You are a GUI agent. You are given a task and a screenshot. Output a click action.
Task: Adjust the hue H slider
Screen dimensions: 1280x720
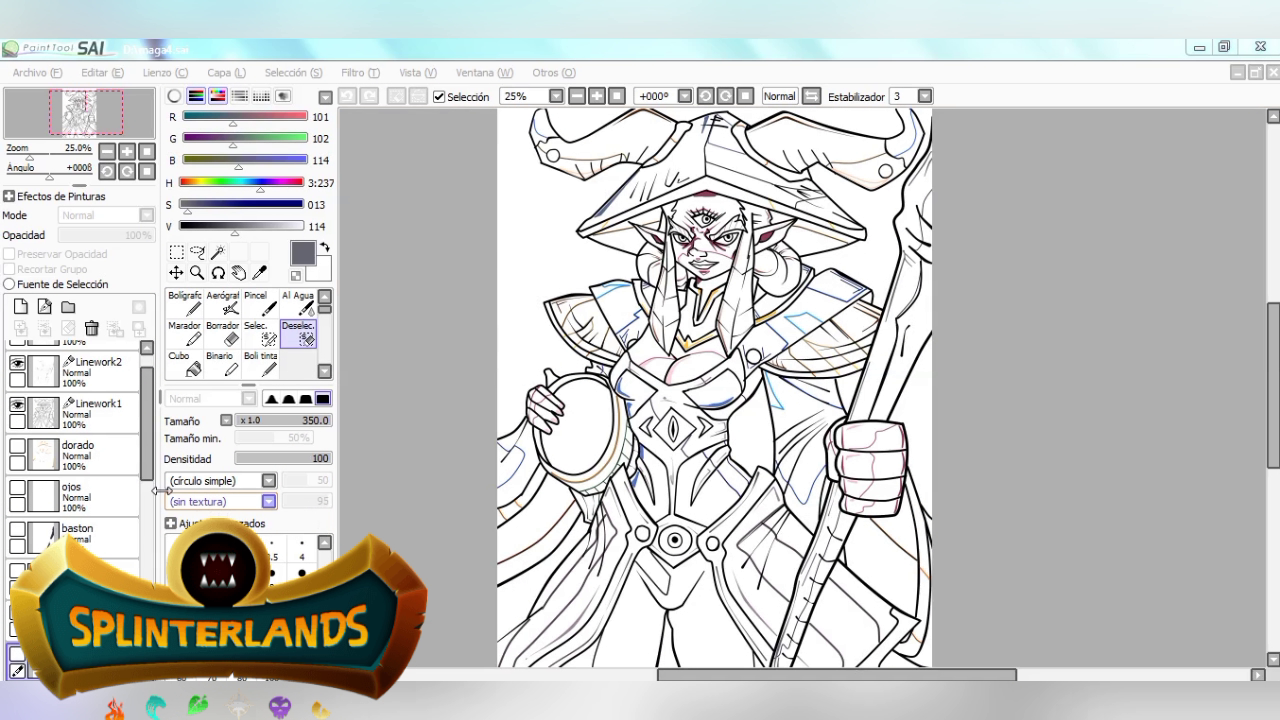(241, 182)
